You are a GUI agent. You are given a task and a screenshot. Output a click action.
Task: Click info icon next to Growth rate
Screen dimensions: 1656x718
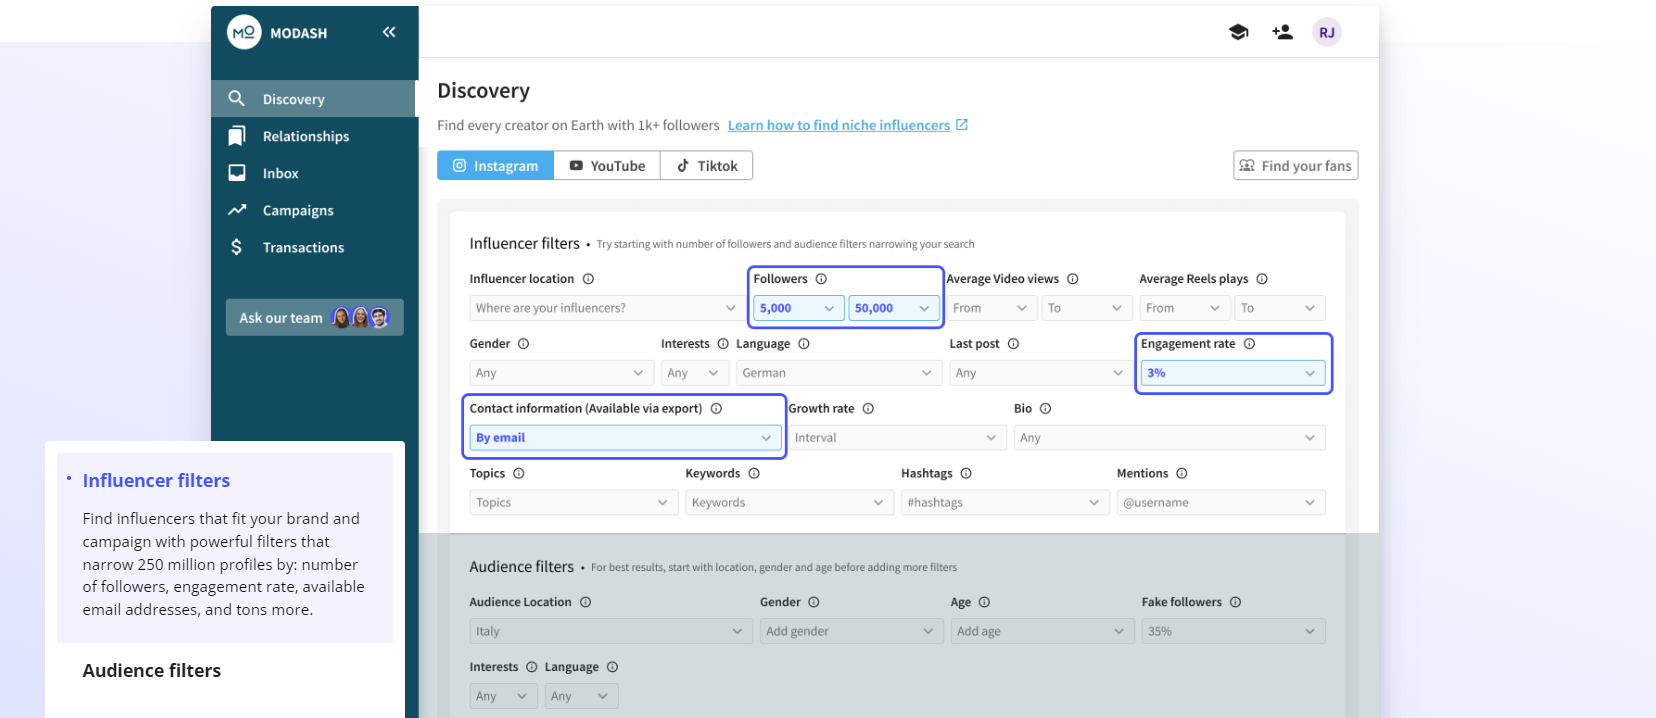click(x=868, y=409)
